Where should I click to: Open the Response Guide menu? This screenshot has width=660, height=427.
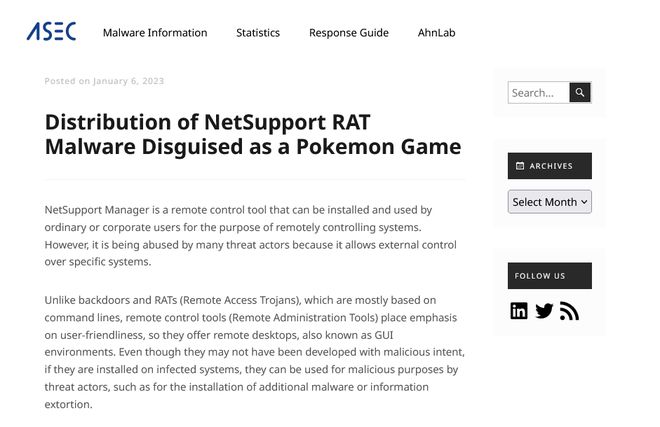coord(349,33)
